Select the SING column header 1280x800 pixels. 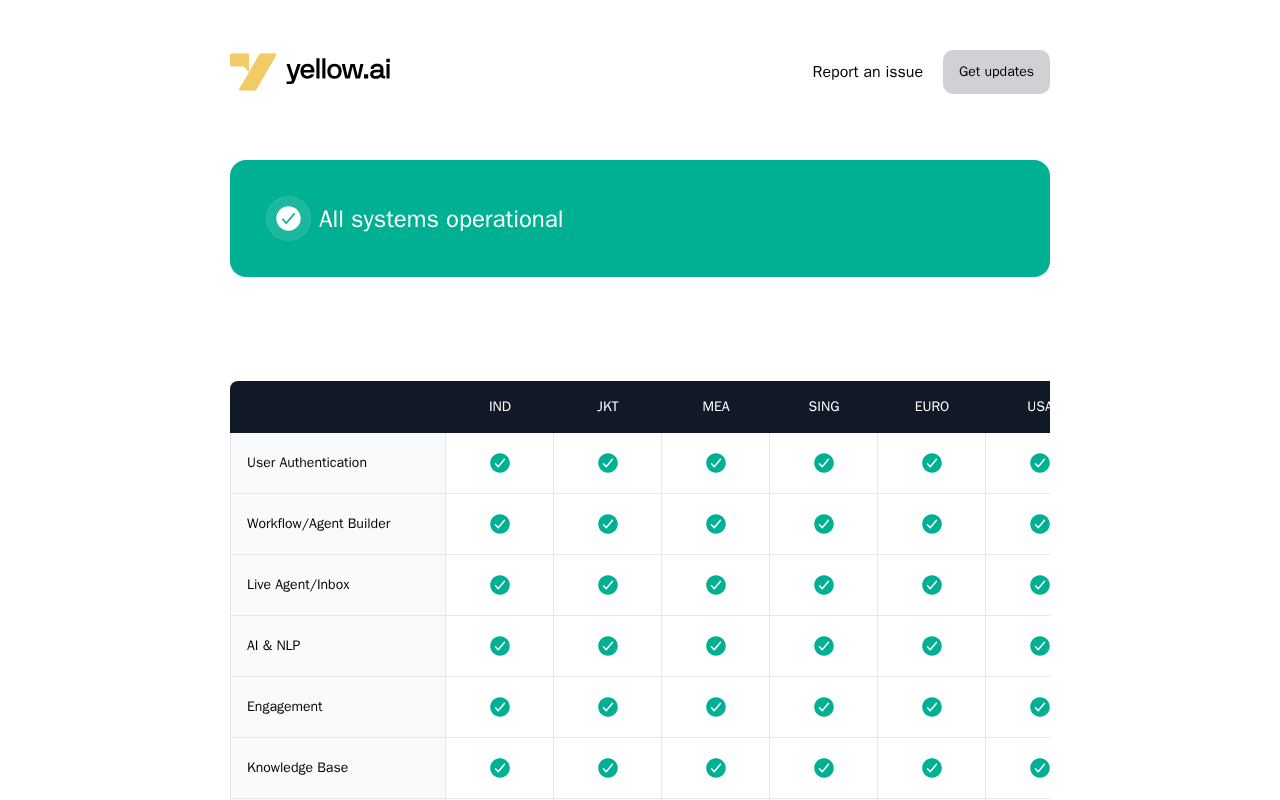click(824, 407)
